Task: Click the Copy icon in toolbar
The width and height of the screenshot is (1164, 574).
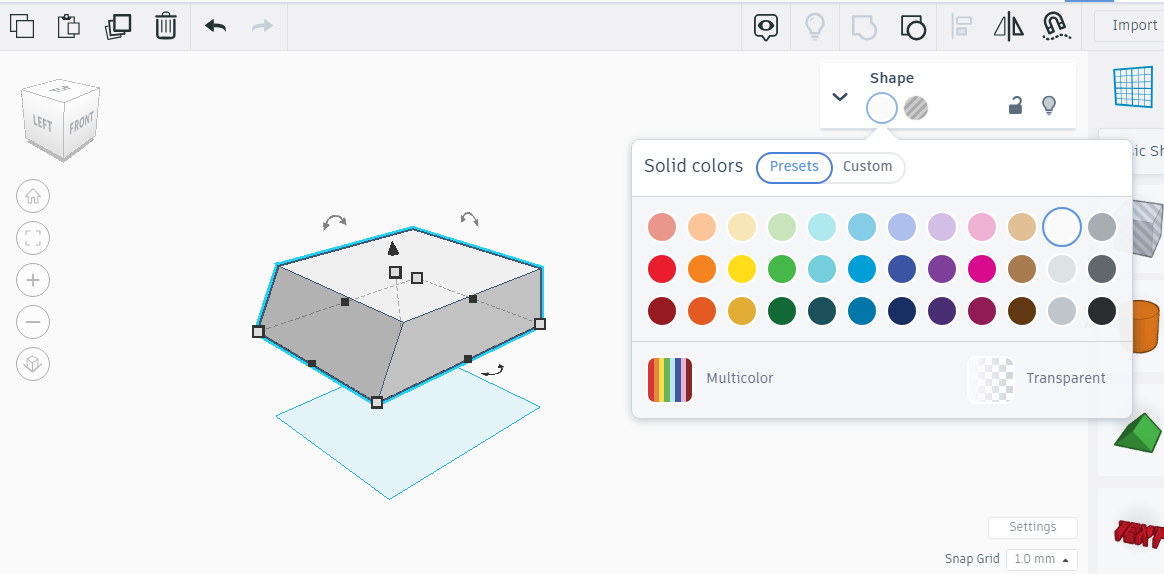Action: point(22,26)
